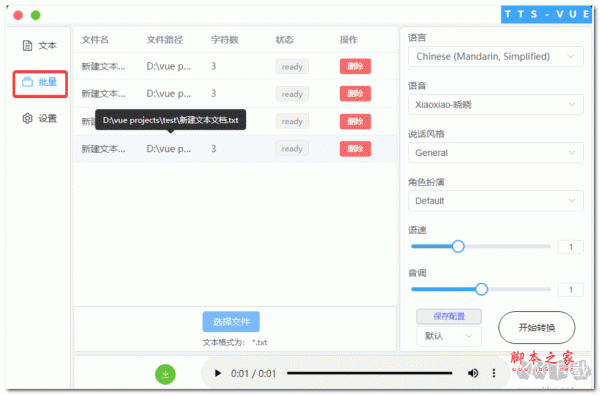This screenshot has width=600, height=395.
Task: Click the fourth row file path D:\vue p...
Action: click(169, 149)
